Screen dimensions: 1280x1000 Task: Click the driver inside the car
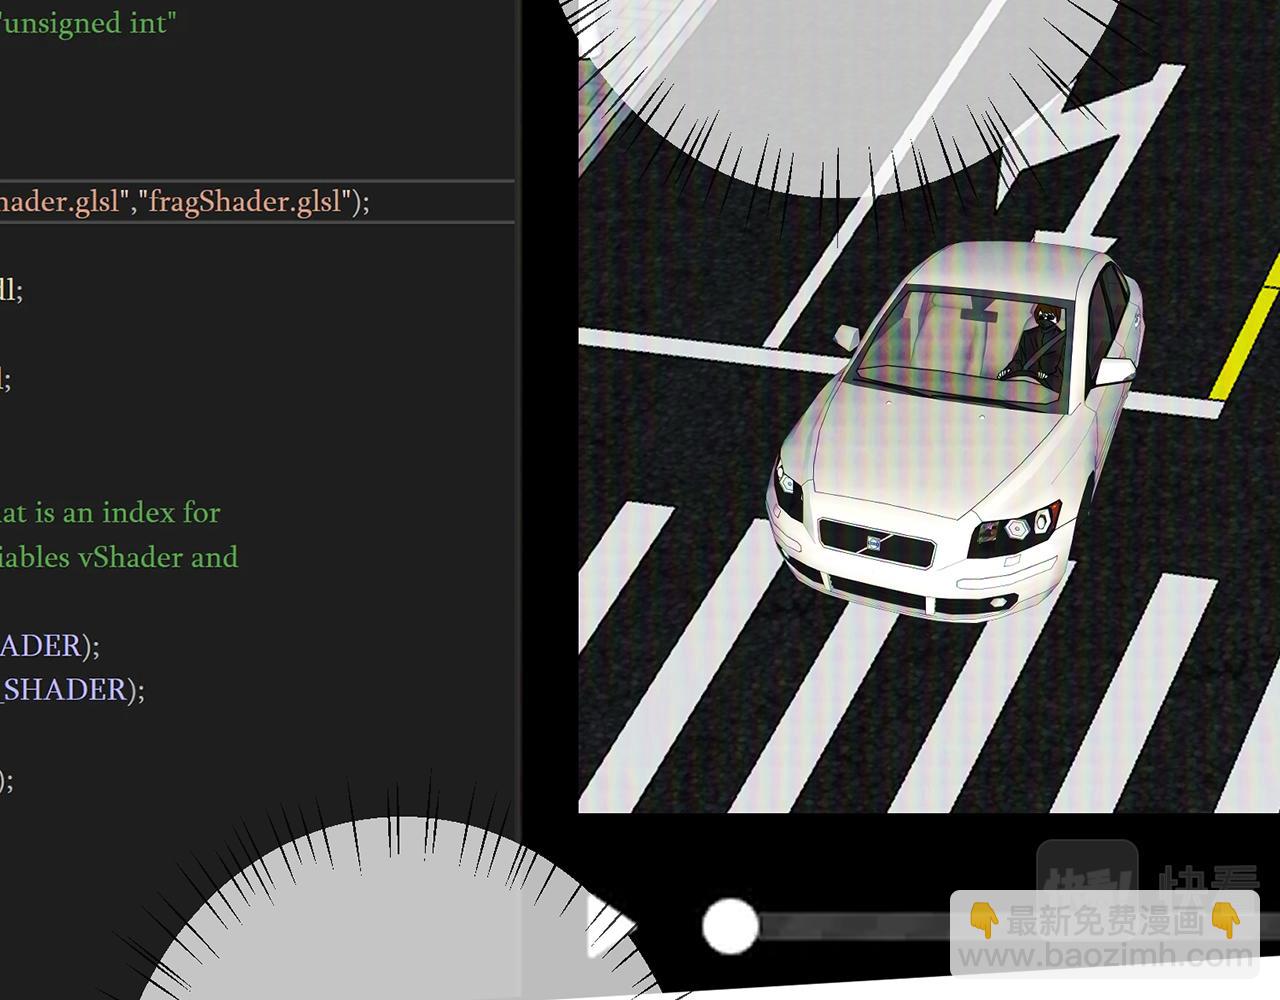click(1040, 345)
